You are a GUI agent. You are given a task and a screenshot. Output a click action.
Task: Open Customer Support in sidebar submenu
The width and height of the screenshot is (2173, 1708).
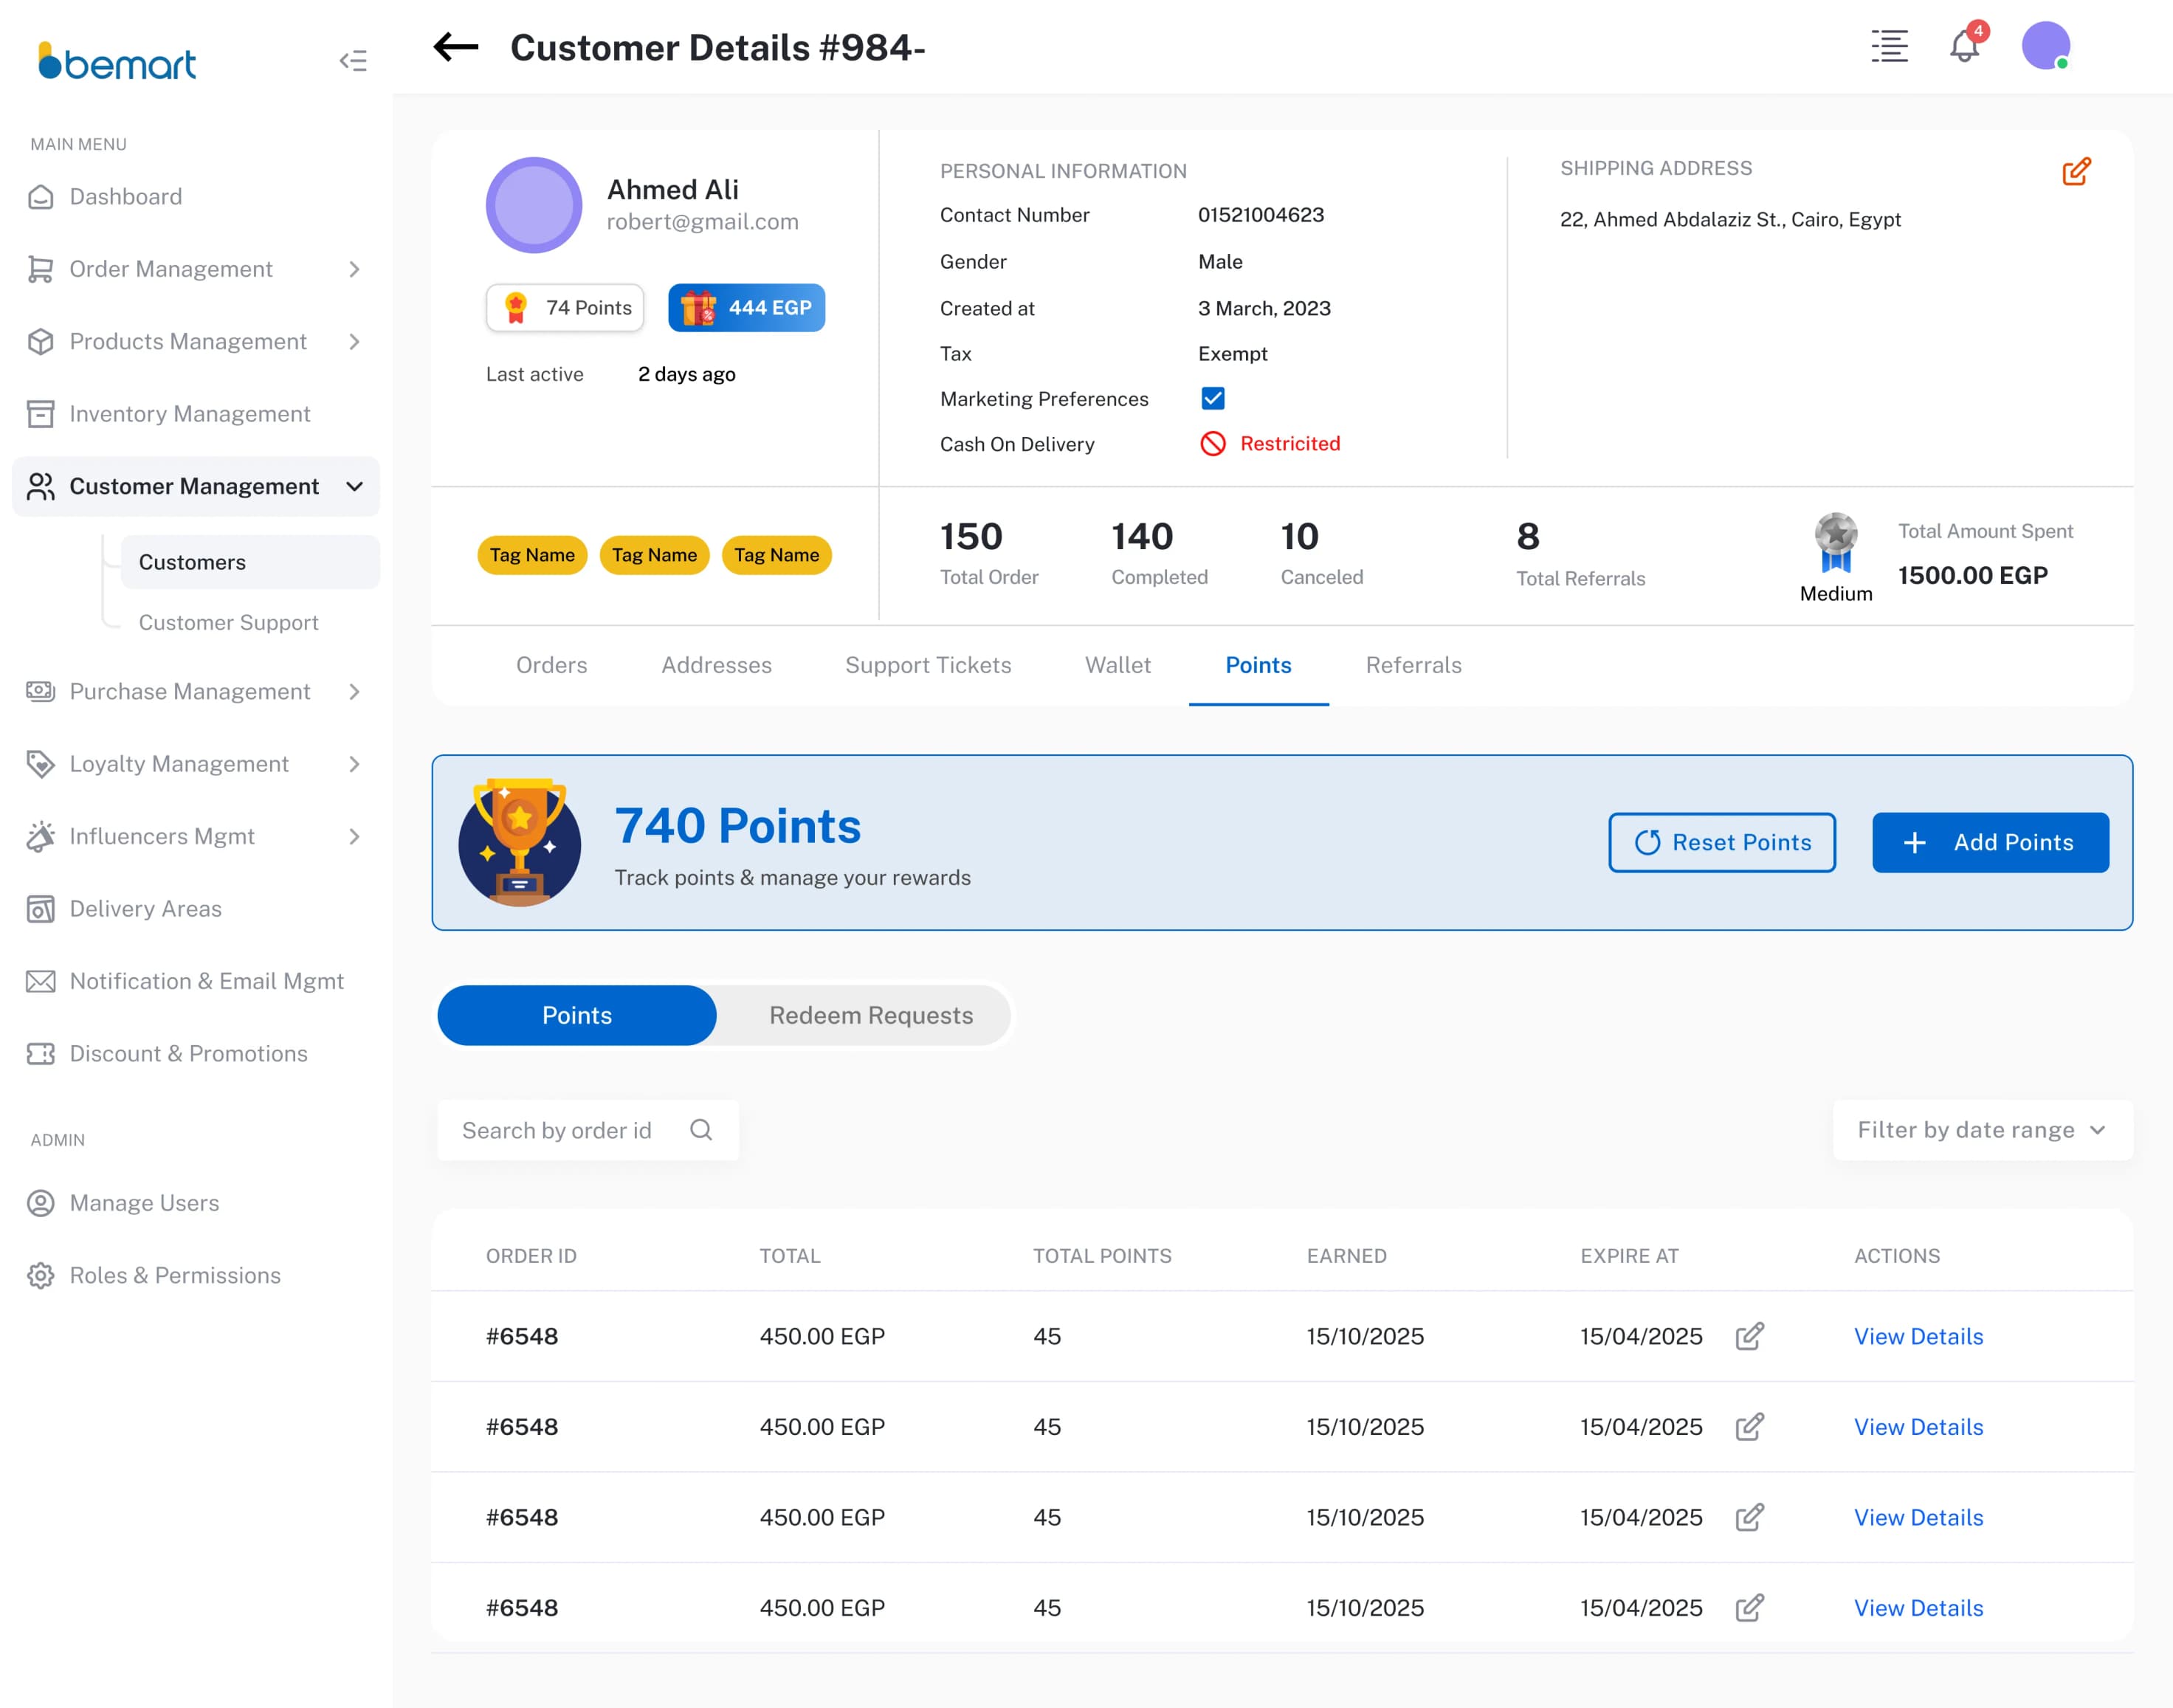click(228, 622)
